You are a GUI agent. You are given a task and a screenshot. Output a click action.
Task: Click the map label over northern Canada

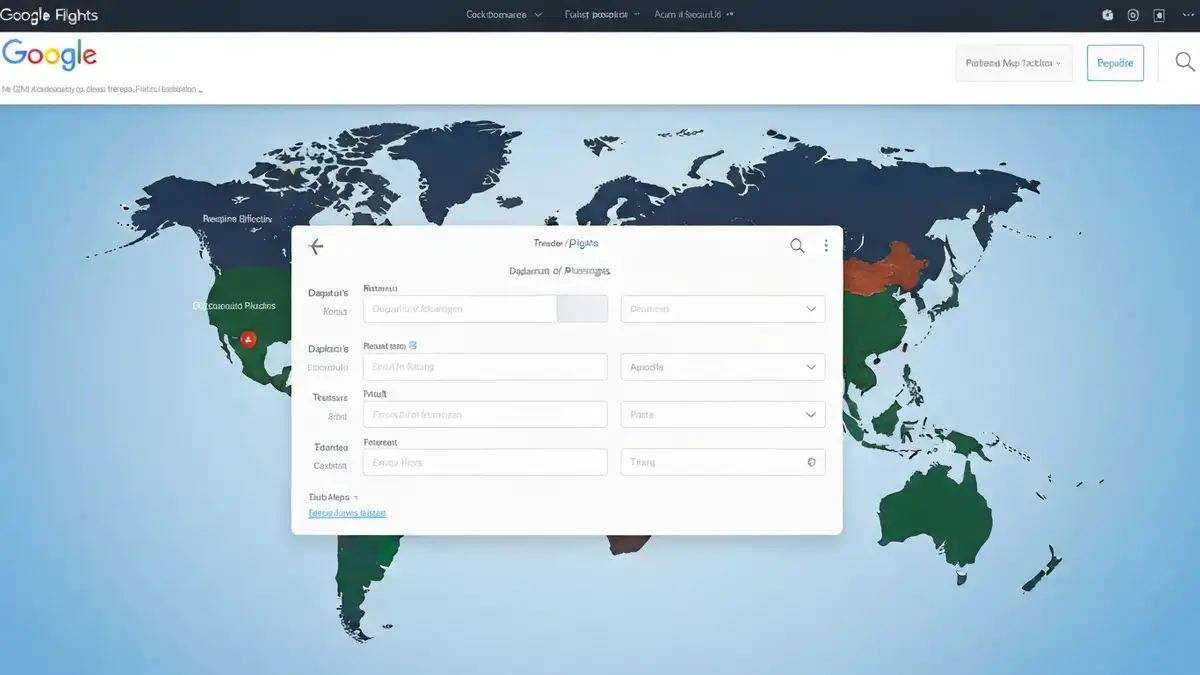[x=237, y=218]
